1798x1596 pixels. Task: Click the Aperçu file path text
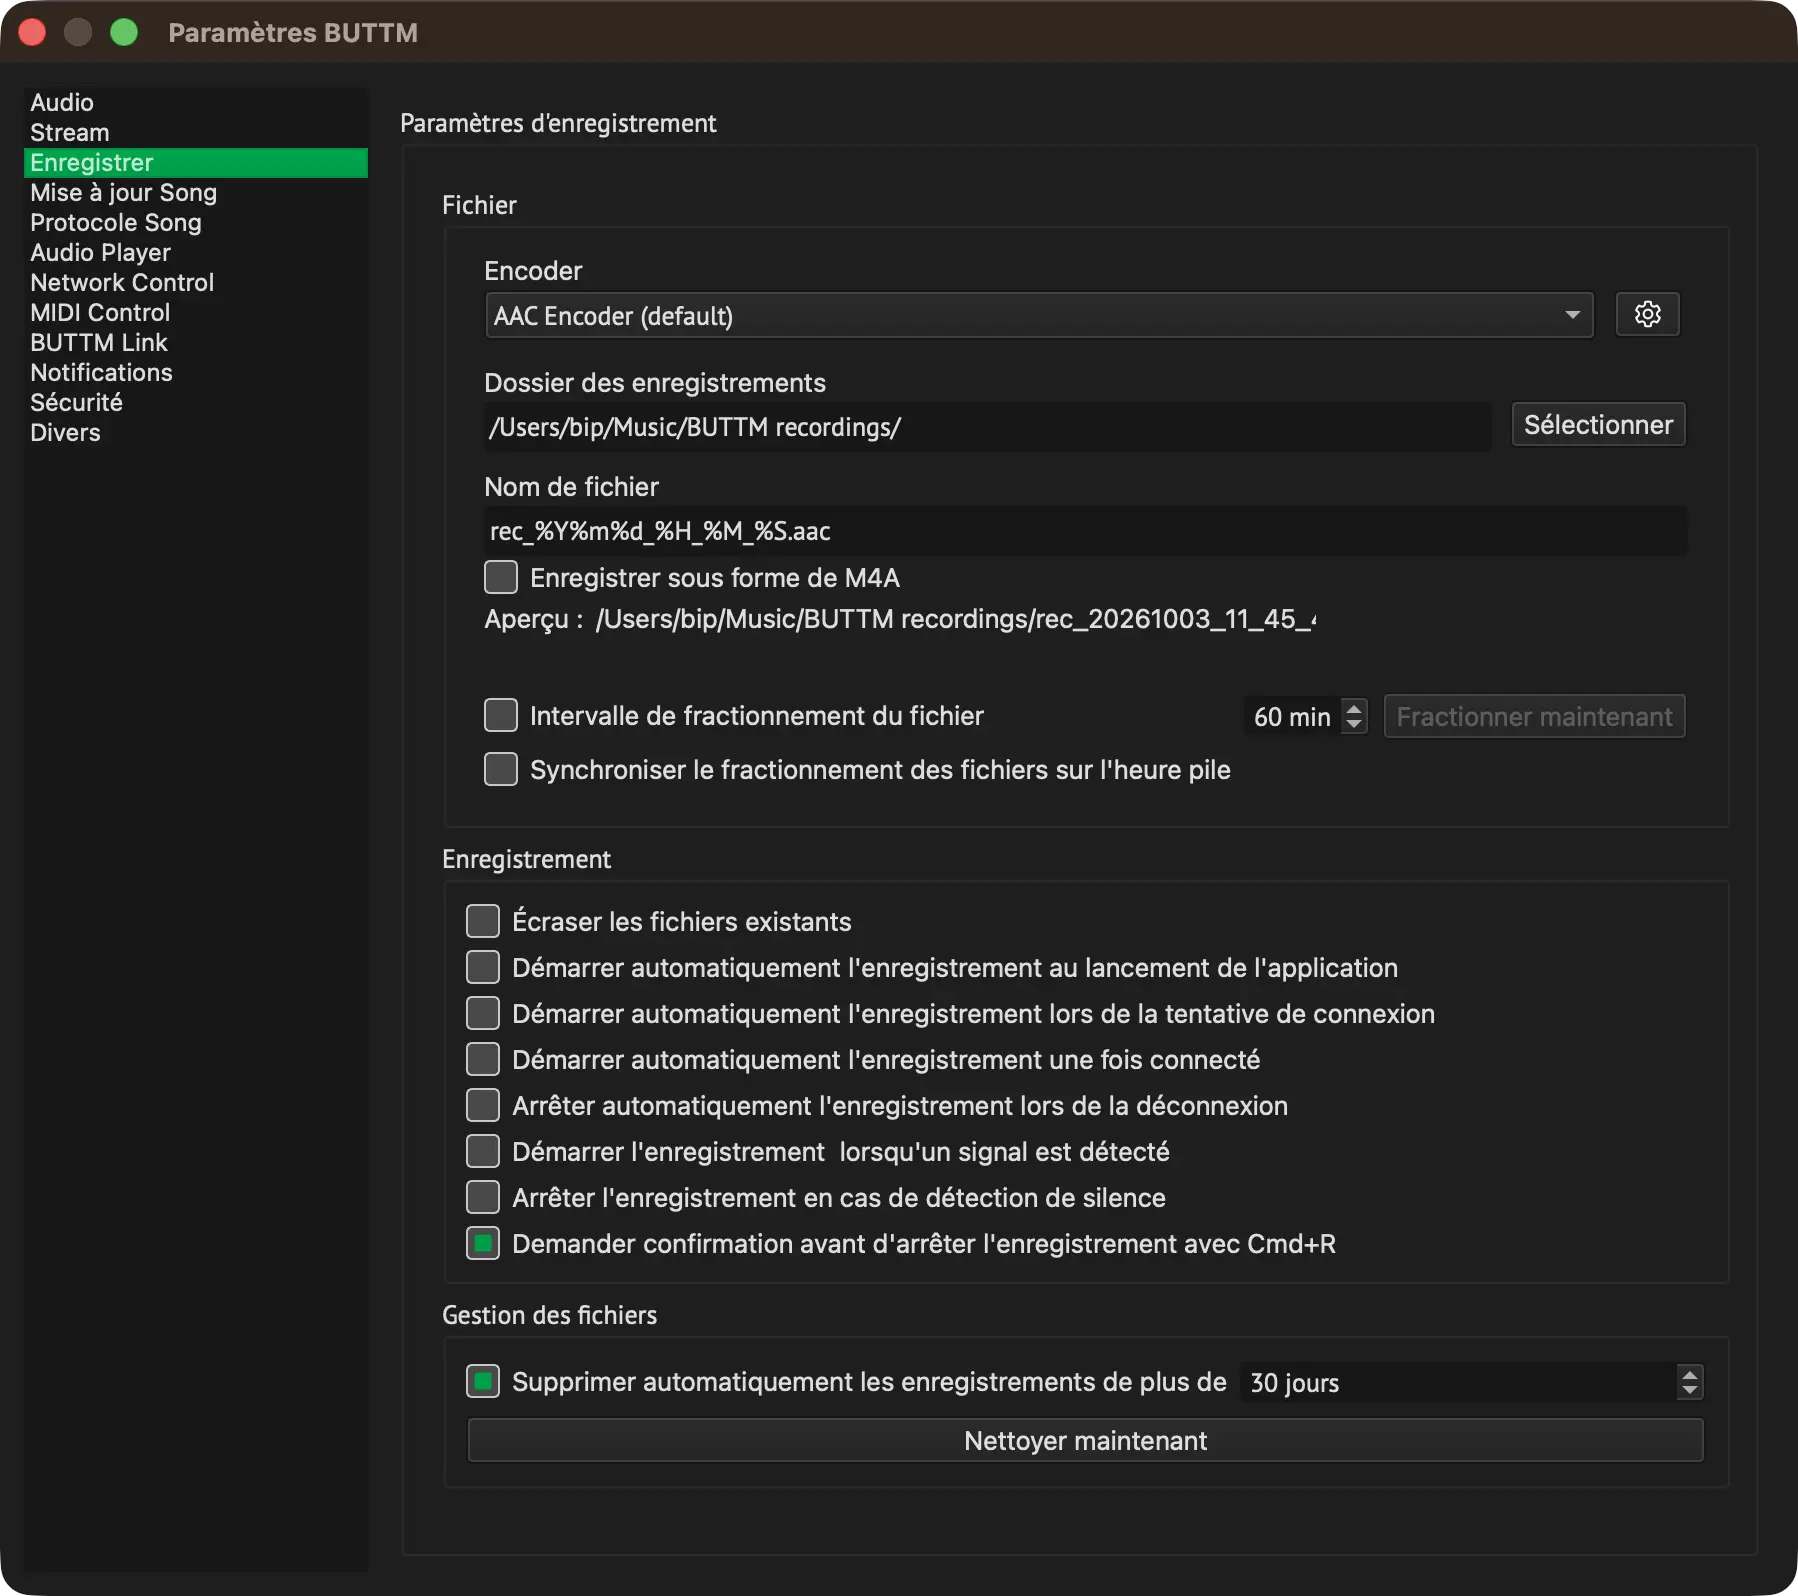tap(956, 619)
